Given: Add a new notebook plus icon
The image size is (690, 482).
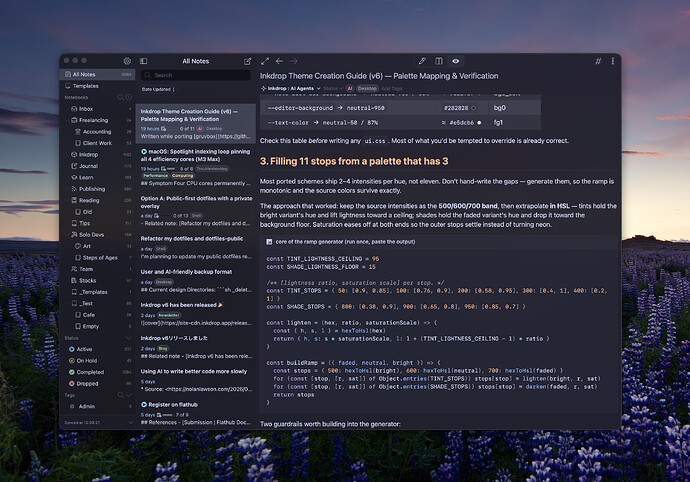Looking at the screenshot, I should [x=128, y=97].
